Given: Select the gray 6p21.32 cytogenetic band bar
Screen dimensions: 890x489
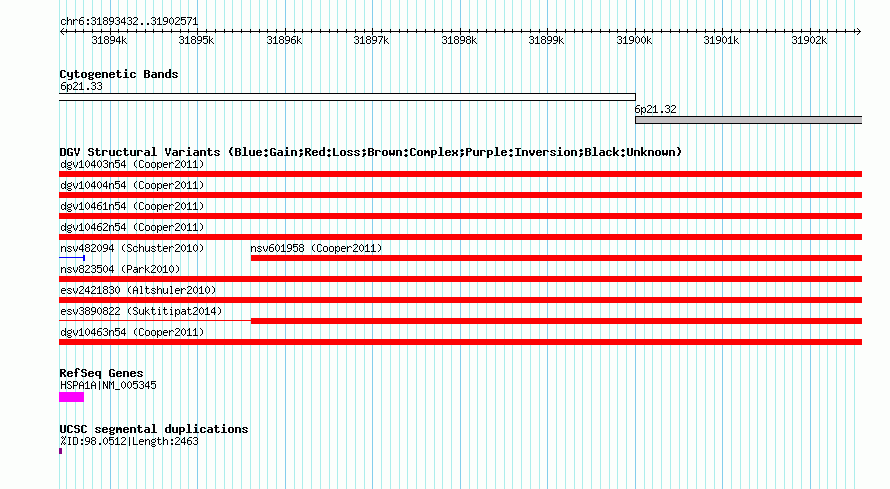Looking at the screenshot, I should (x=749, y=120).
